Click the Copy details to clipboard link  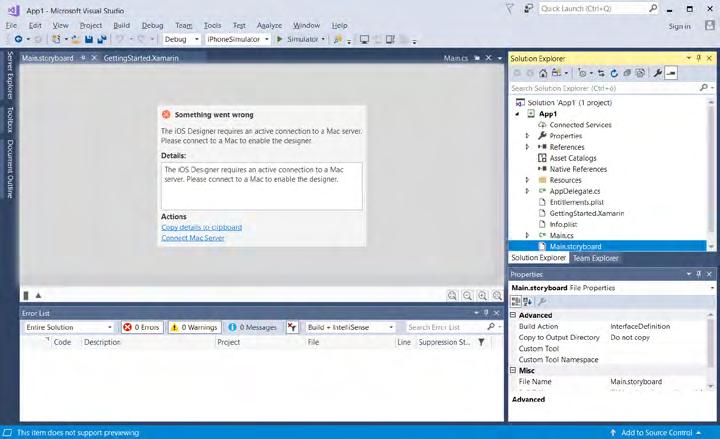[x=202, y=227]
